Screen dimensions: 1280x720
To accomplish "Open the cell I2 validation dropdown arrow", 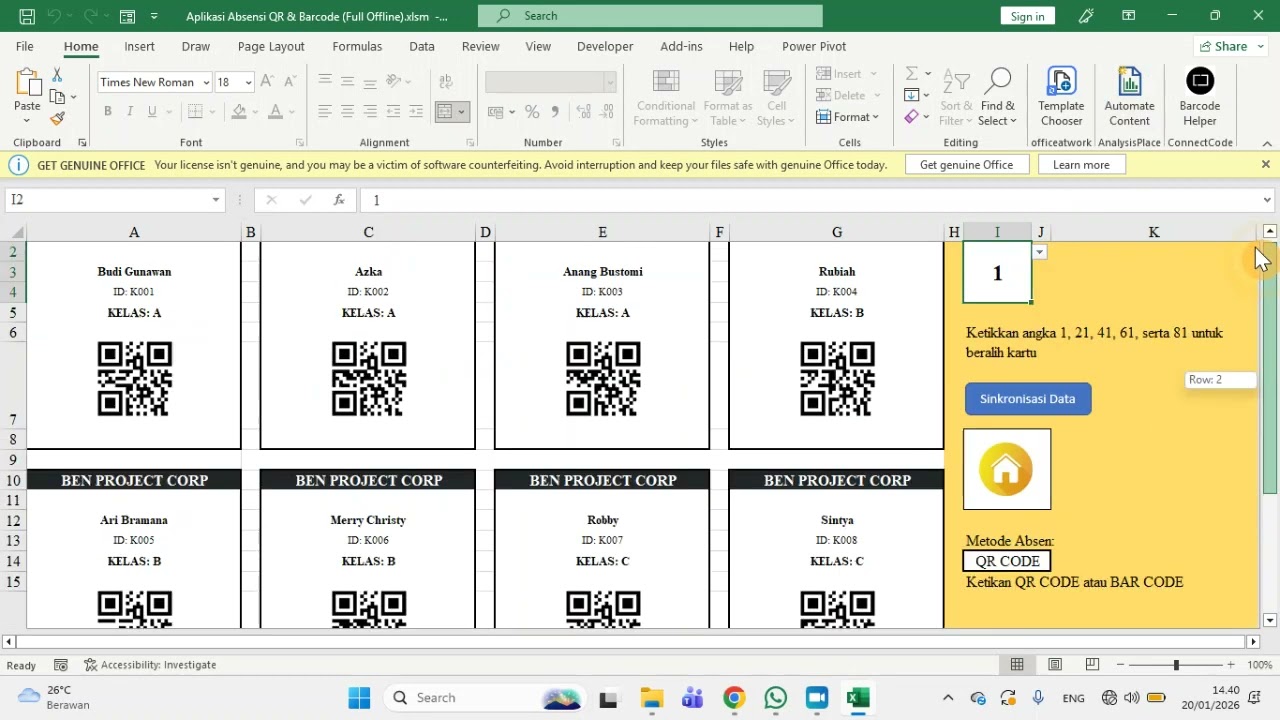I will coord(1040,252).
